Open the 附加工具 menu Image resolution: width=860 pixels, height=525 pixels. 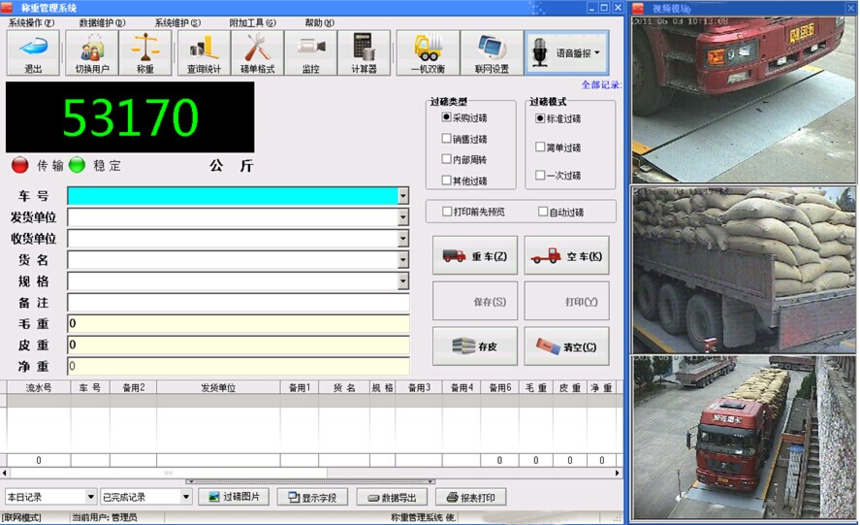tap(252, 22)
